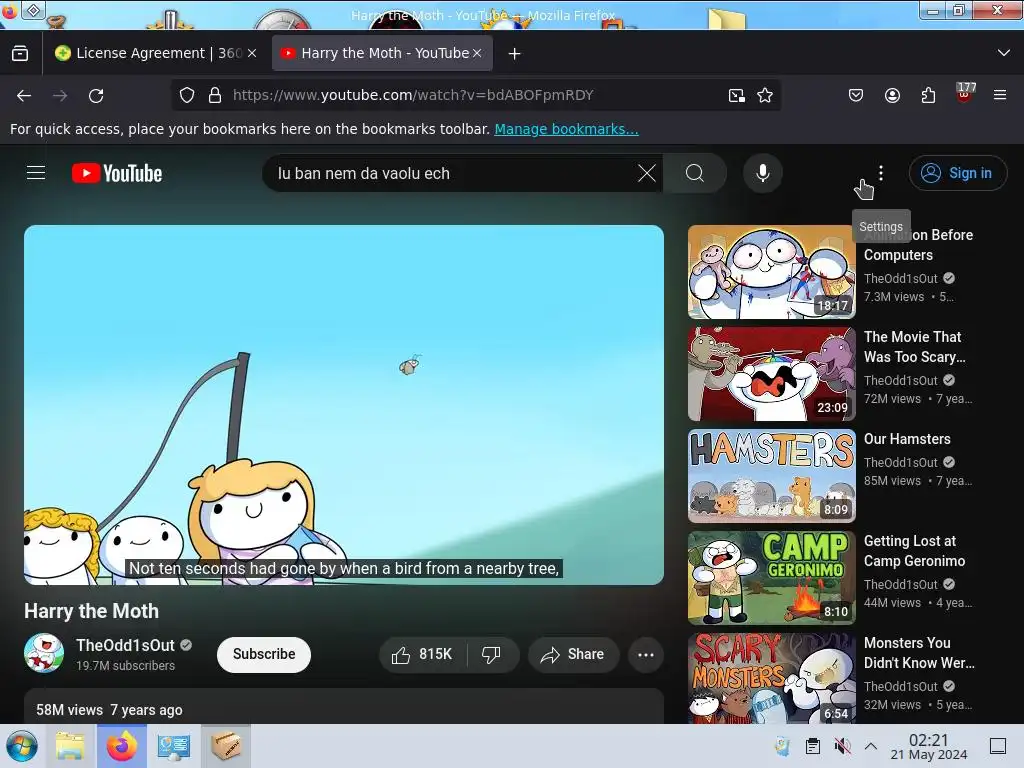The image size is (1024, 768).
Task: Dislike the video
Action: [x=492, y=654]
